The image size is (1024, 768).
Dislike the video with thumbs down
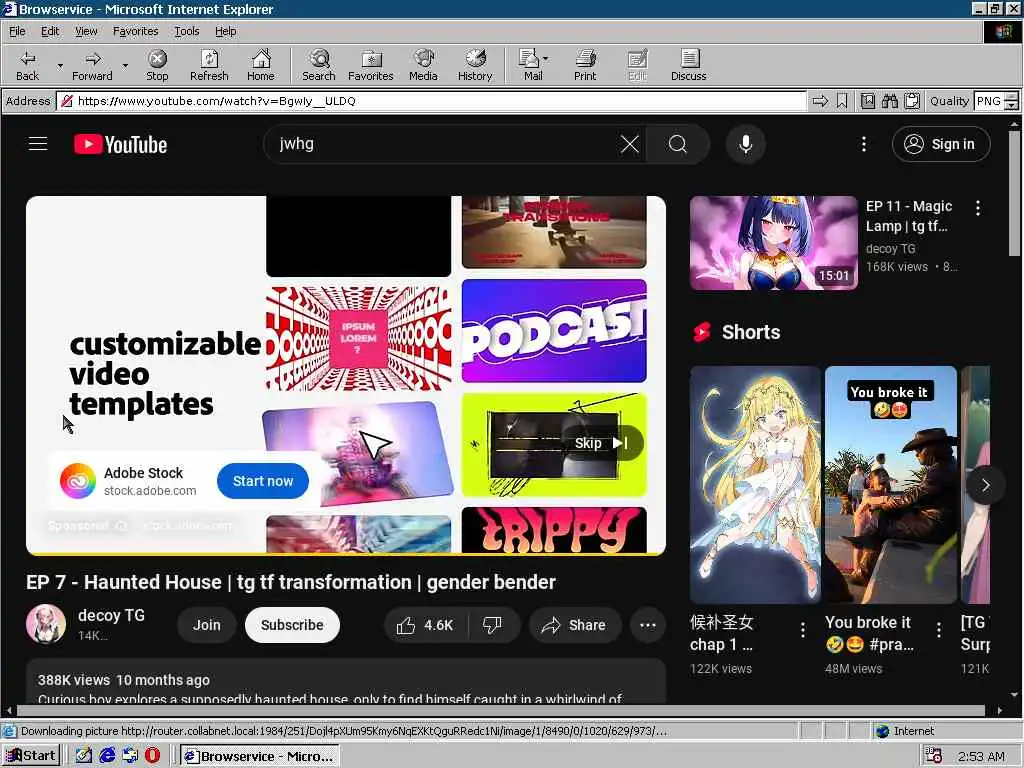(492, 625)
